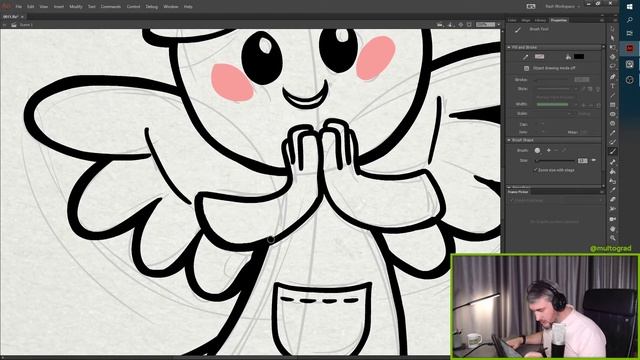Select the Paint Bucket tool
The image size is (640, 360).
tap(613, 171)
